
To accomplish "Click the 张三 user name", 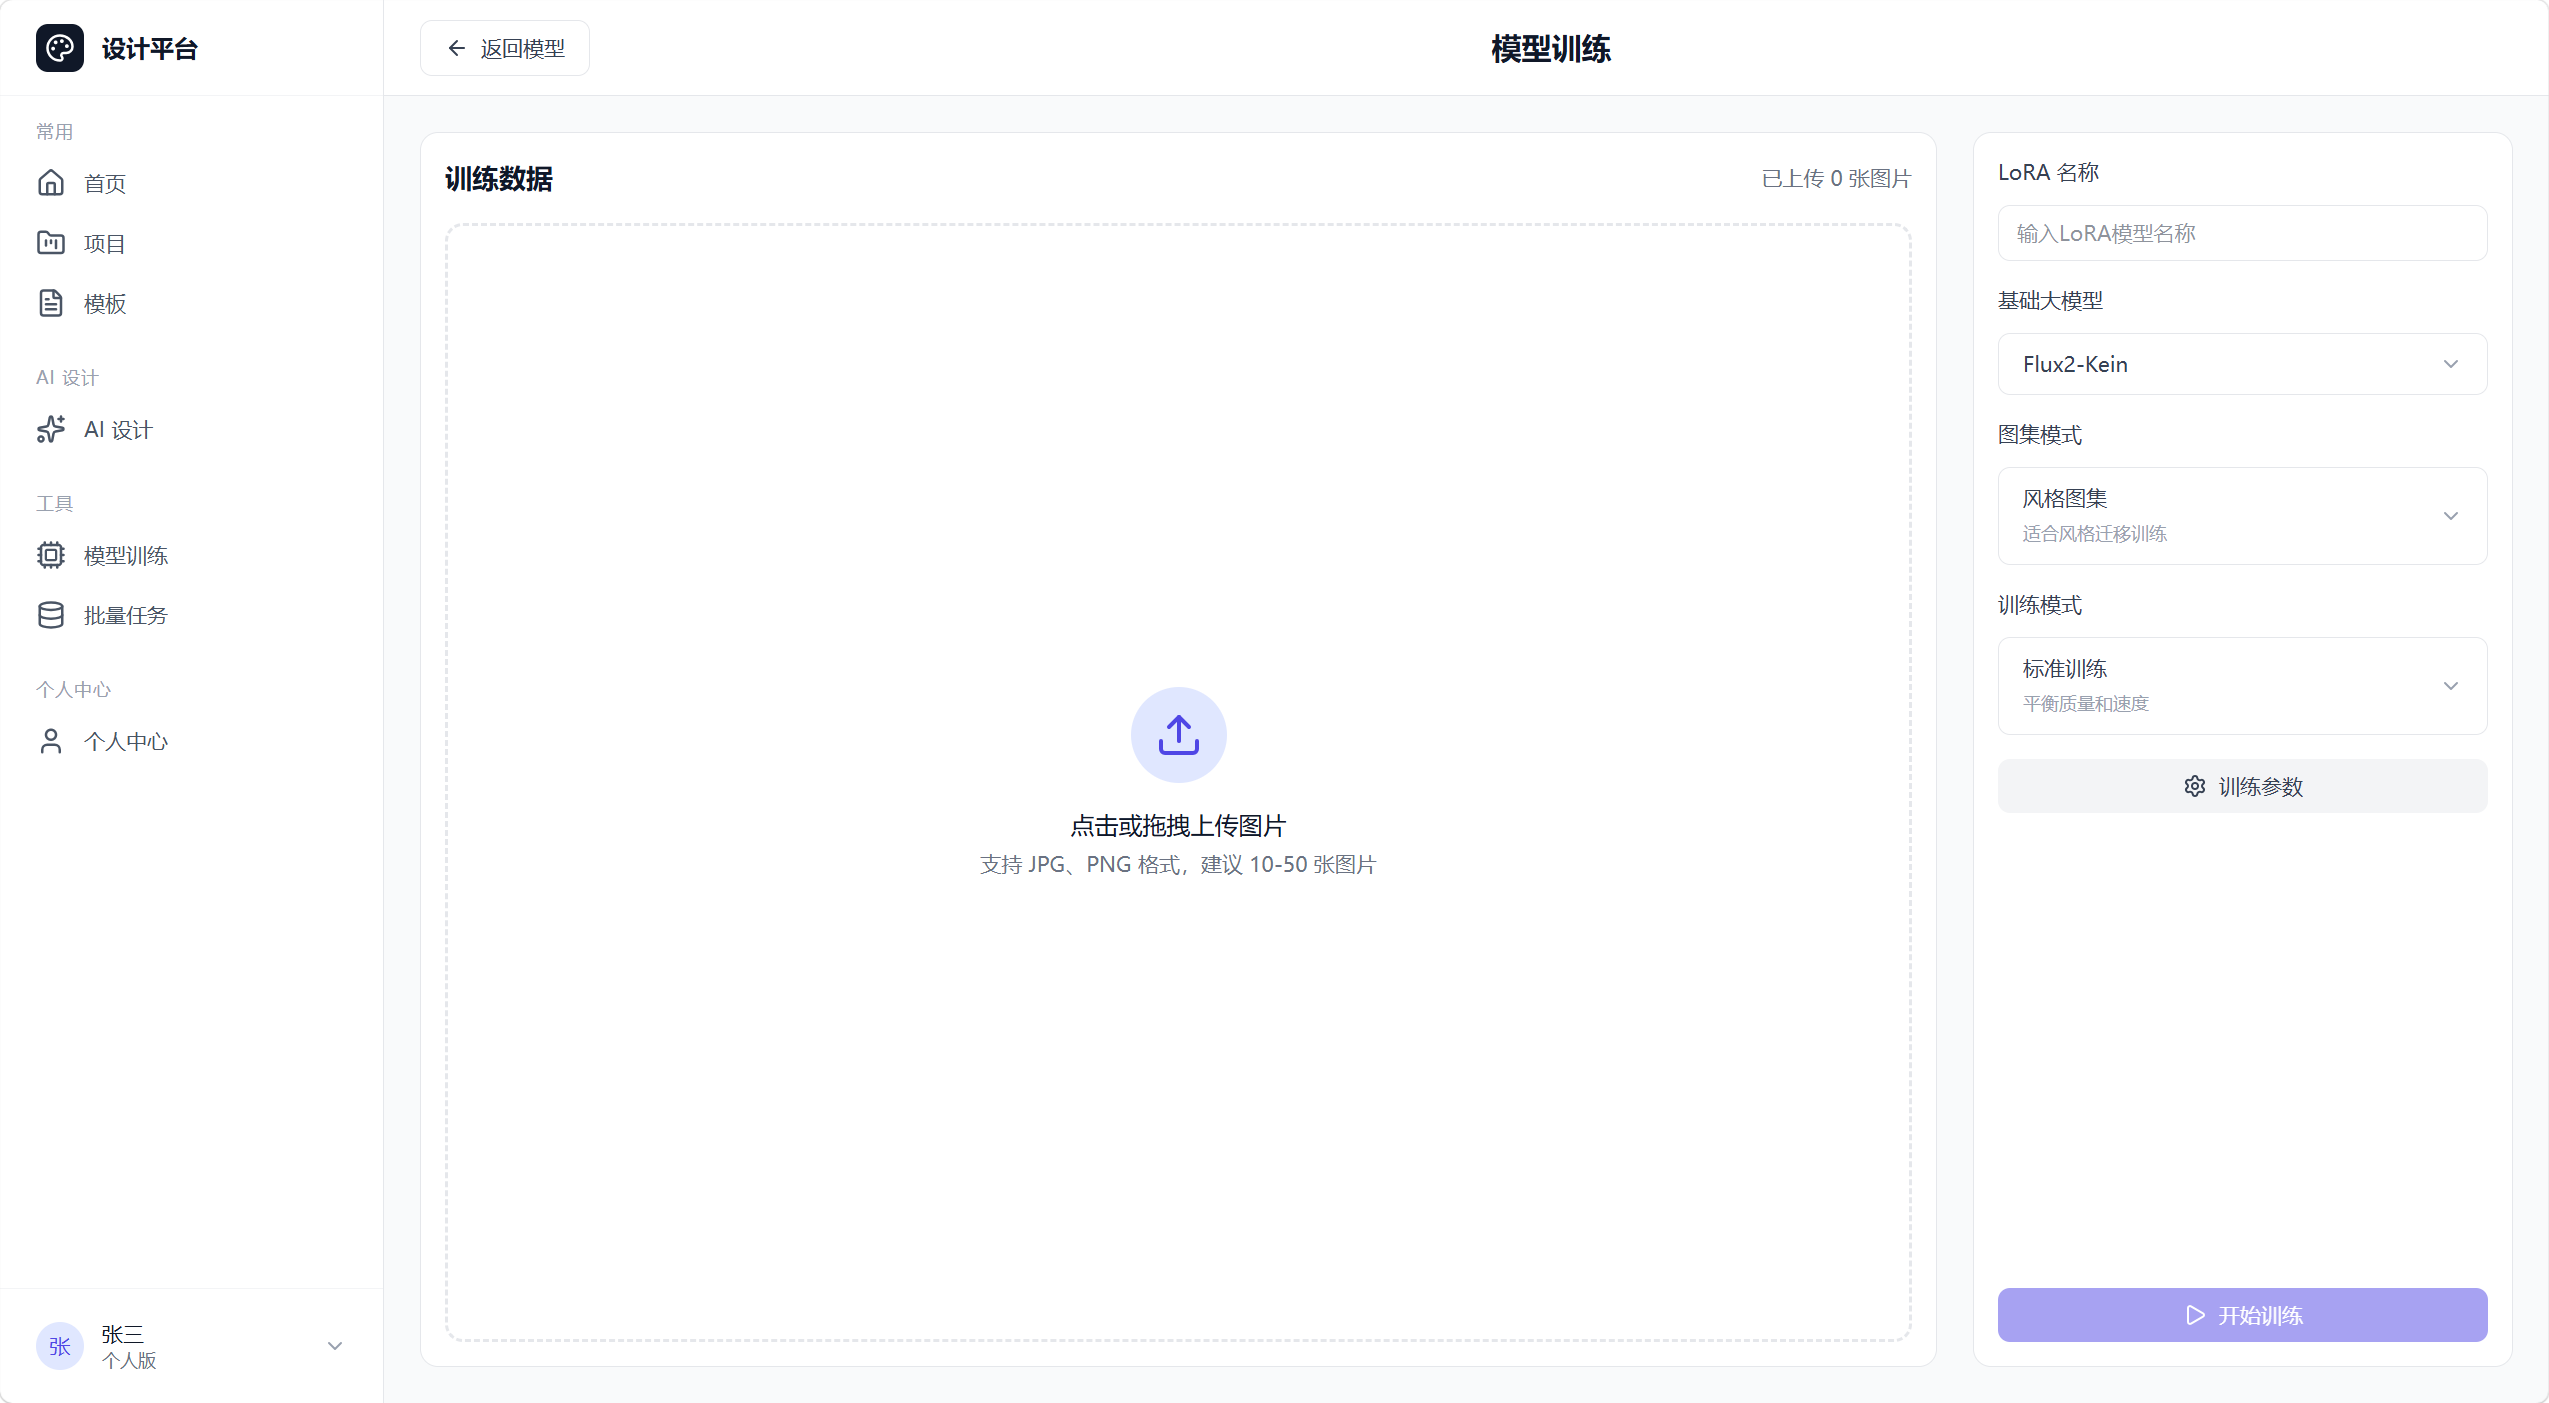I will click(122, 1334).
